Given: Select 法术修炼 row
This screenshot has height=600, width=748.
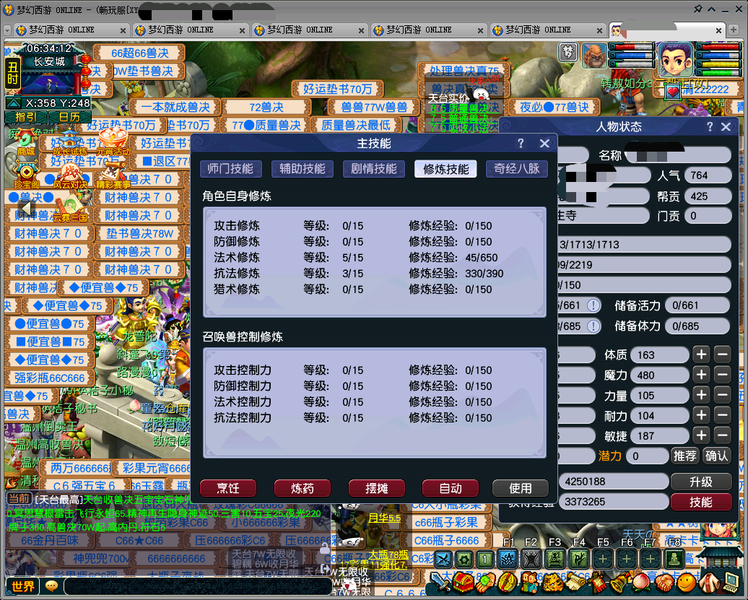Looking at the screenshot, I should pyautogui.click(x=374, y=258).
